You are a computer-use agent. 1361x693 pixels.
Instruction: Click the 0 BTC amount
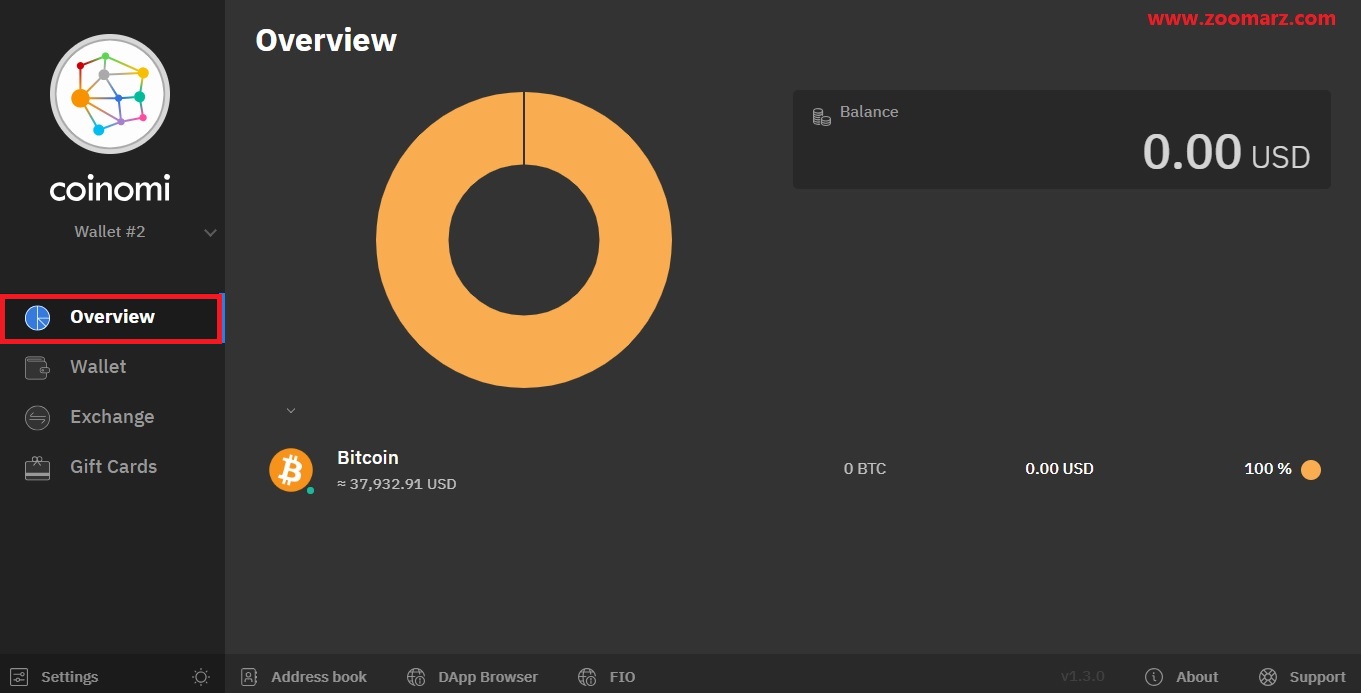[865, 469]
